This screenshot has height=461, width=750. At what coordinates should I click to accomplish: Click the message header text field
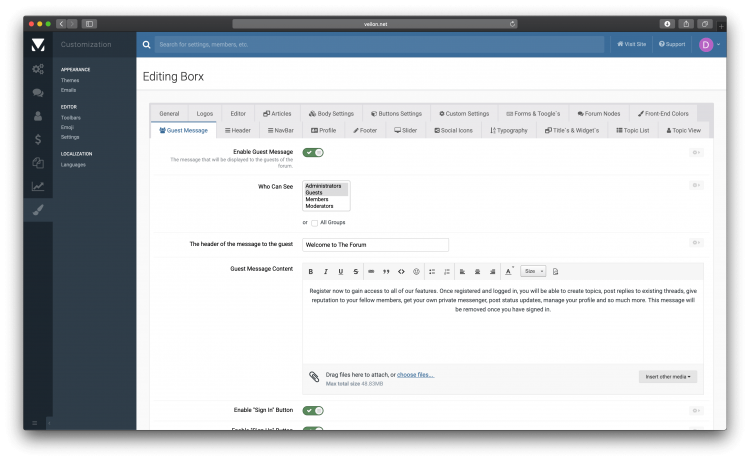375,245
